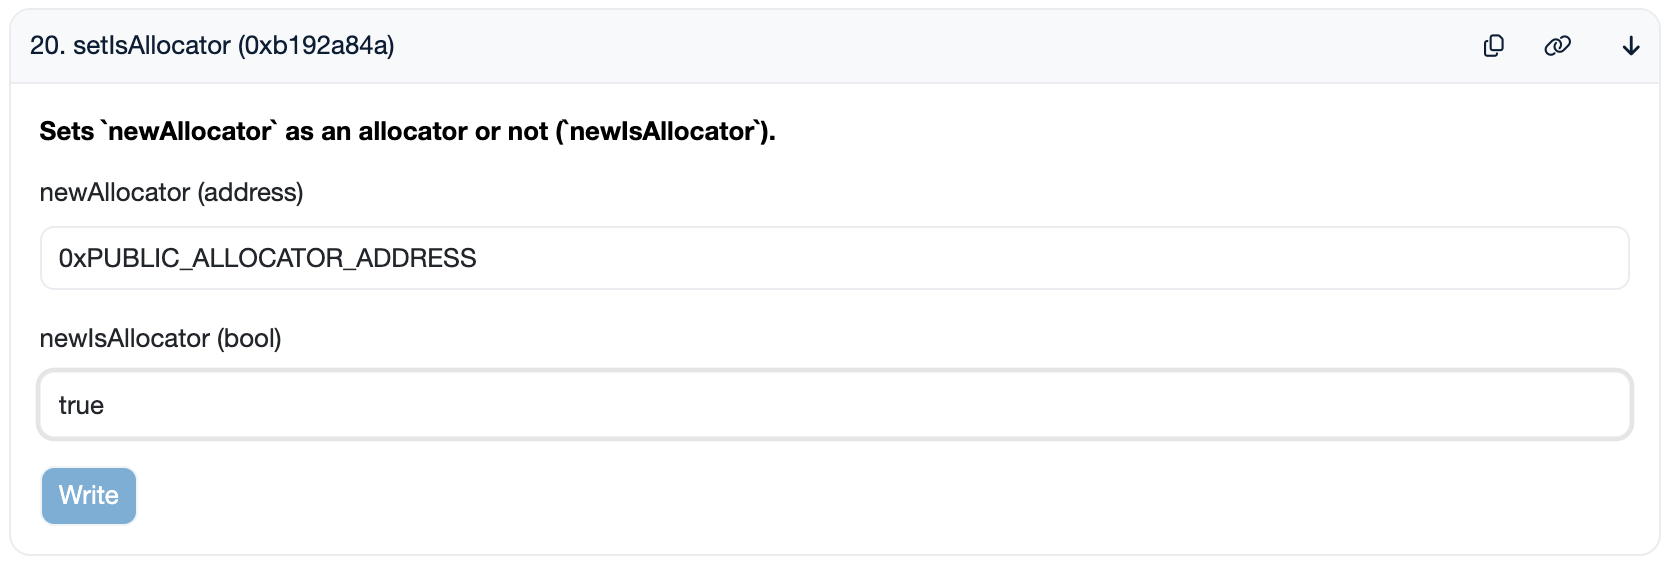Click the "newIsAllocator (bool)" field label

(160, 338)
